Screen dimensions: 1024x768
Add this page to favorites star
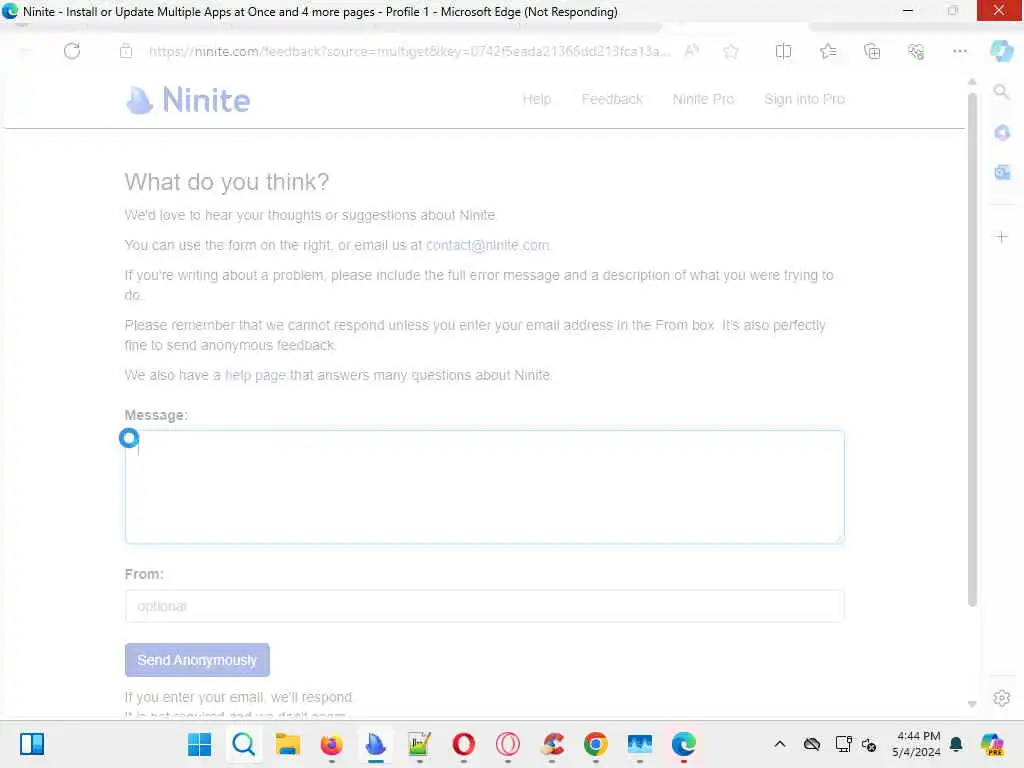(x=731, y=51)
